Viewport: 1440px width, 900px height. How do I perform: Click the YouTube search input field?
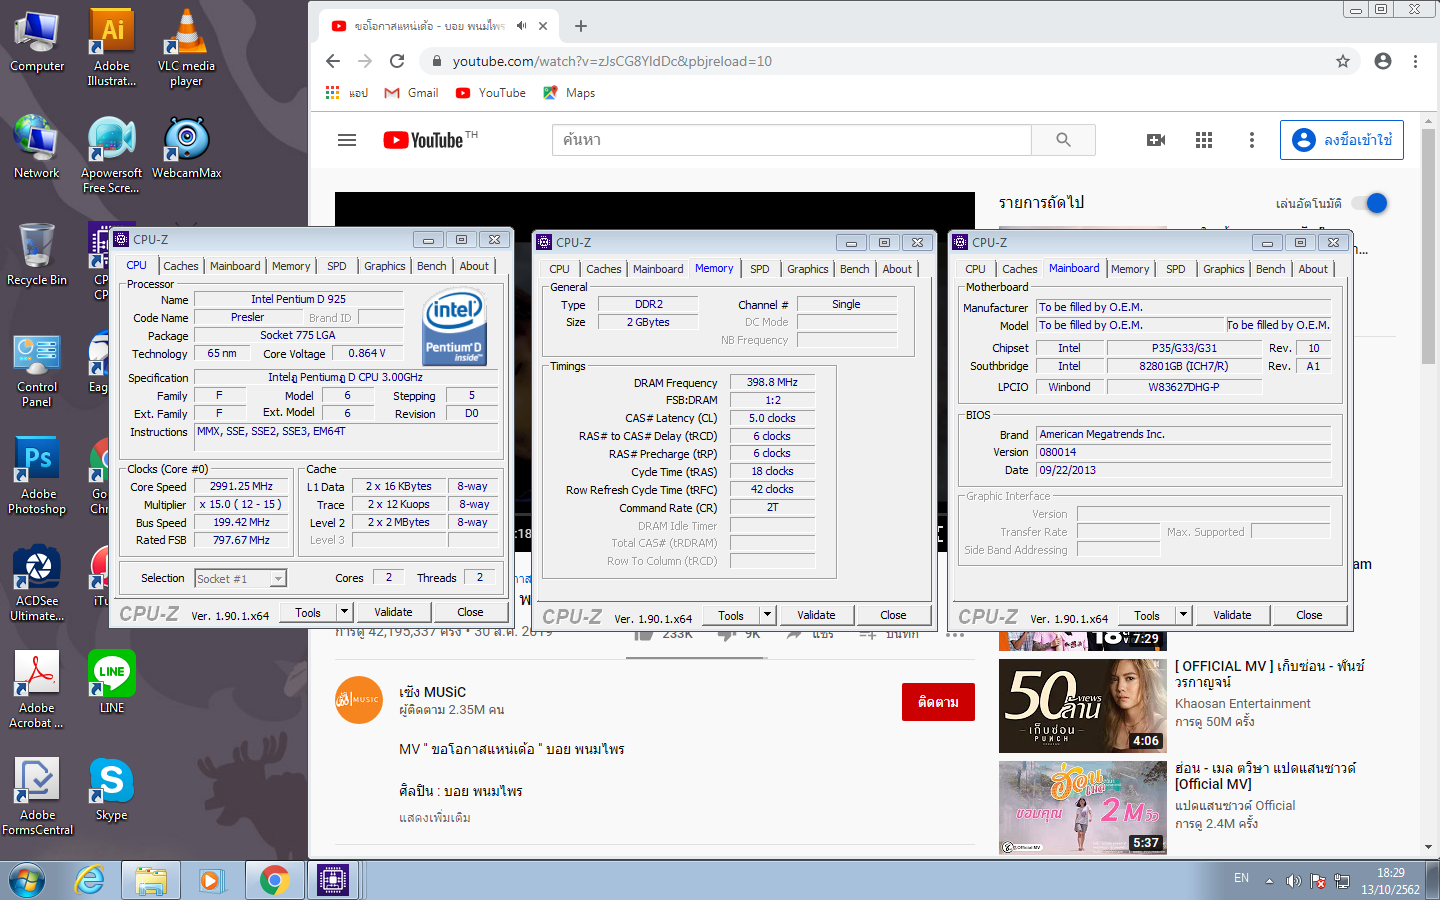[792, 140]
